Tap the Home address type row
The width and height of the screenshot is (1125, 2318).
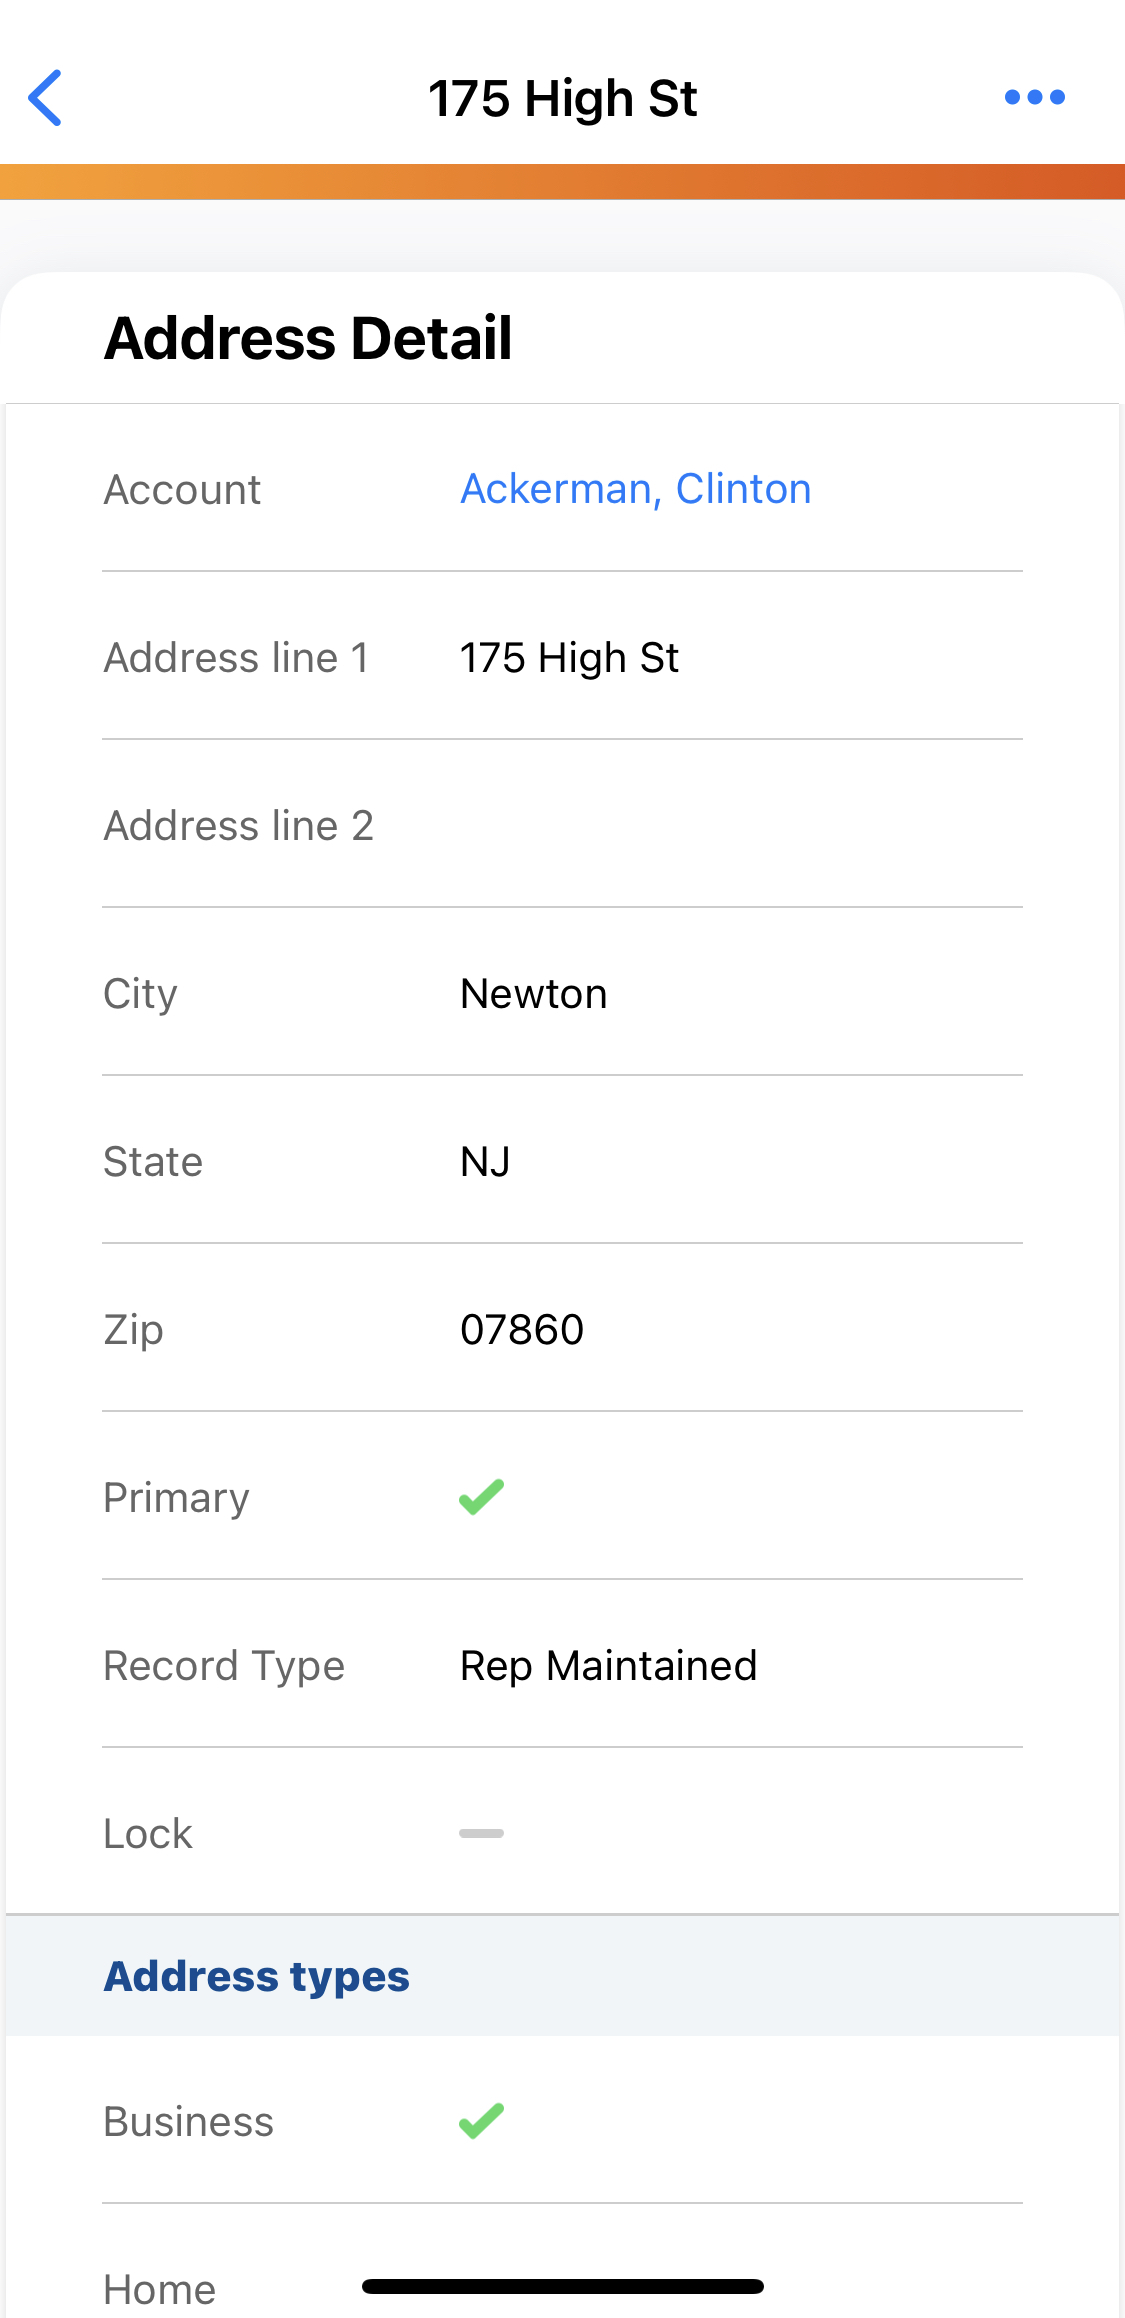(160, 2290)
